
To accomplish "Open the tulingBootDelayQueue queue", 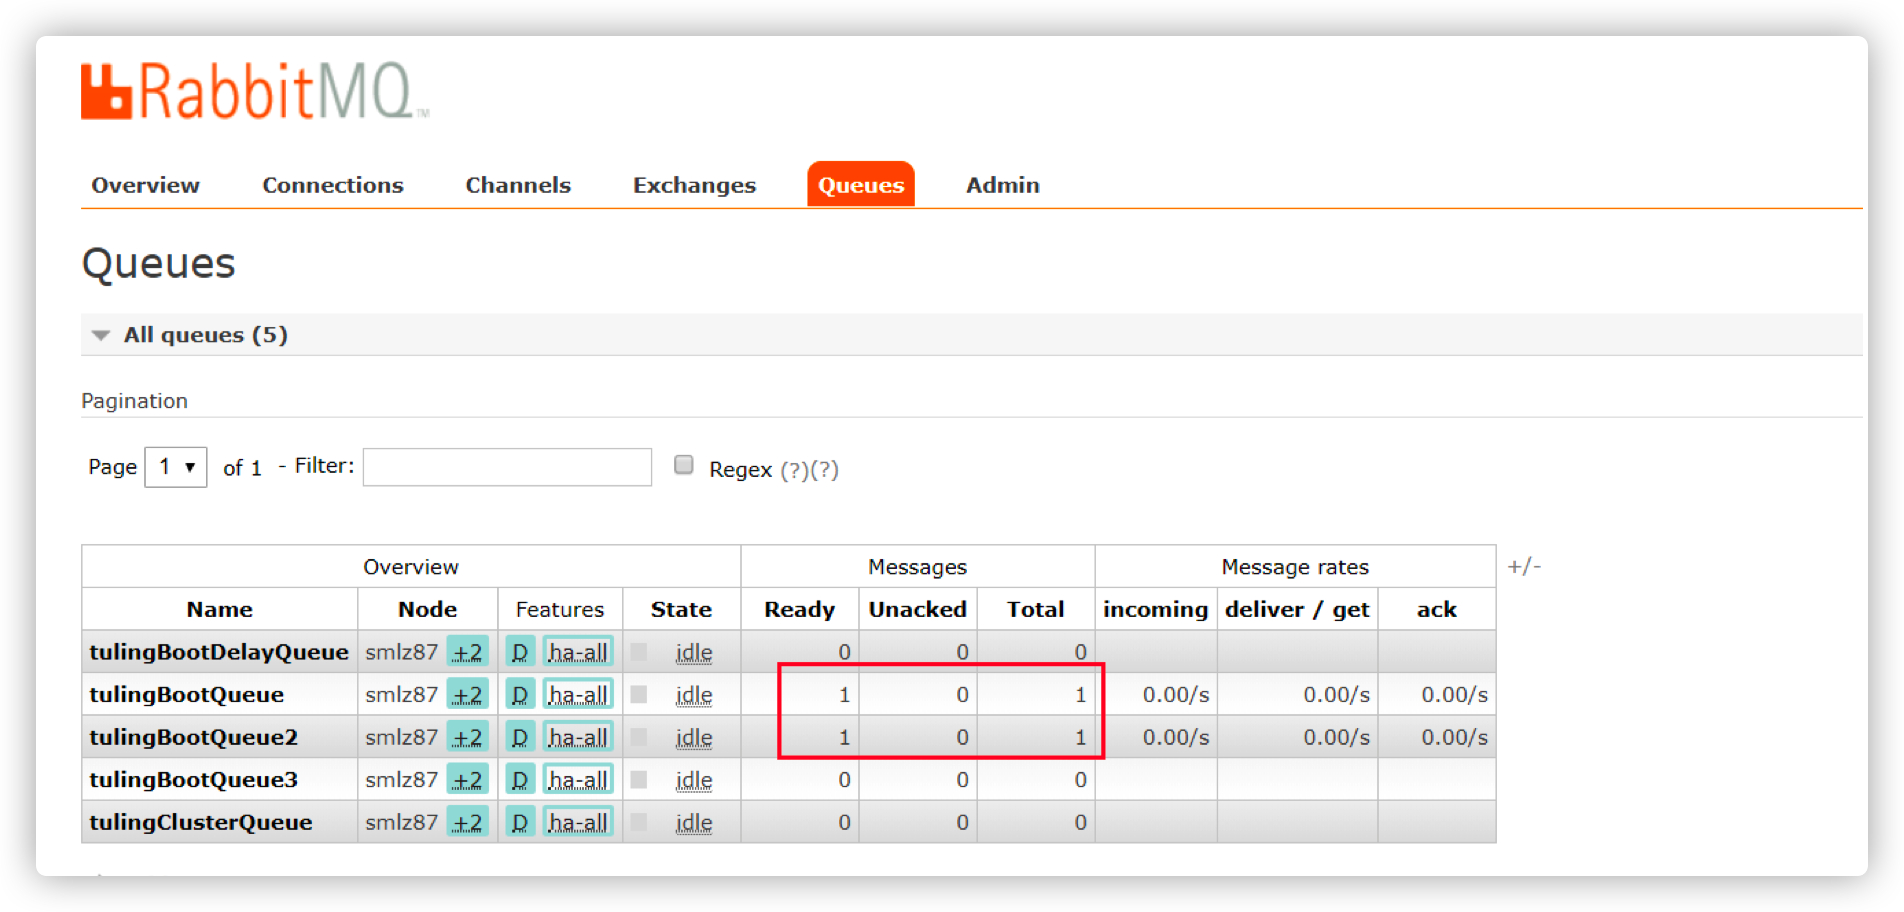I will (x=219, y=652).
